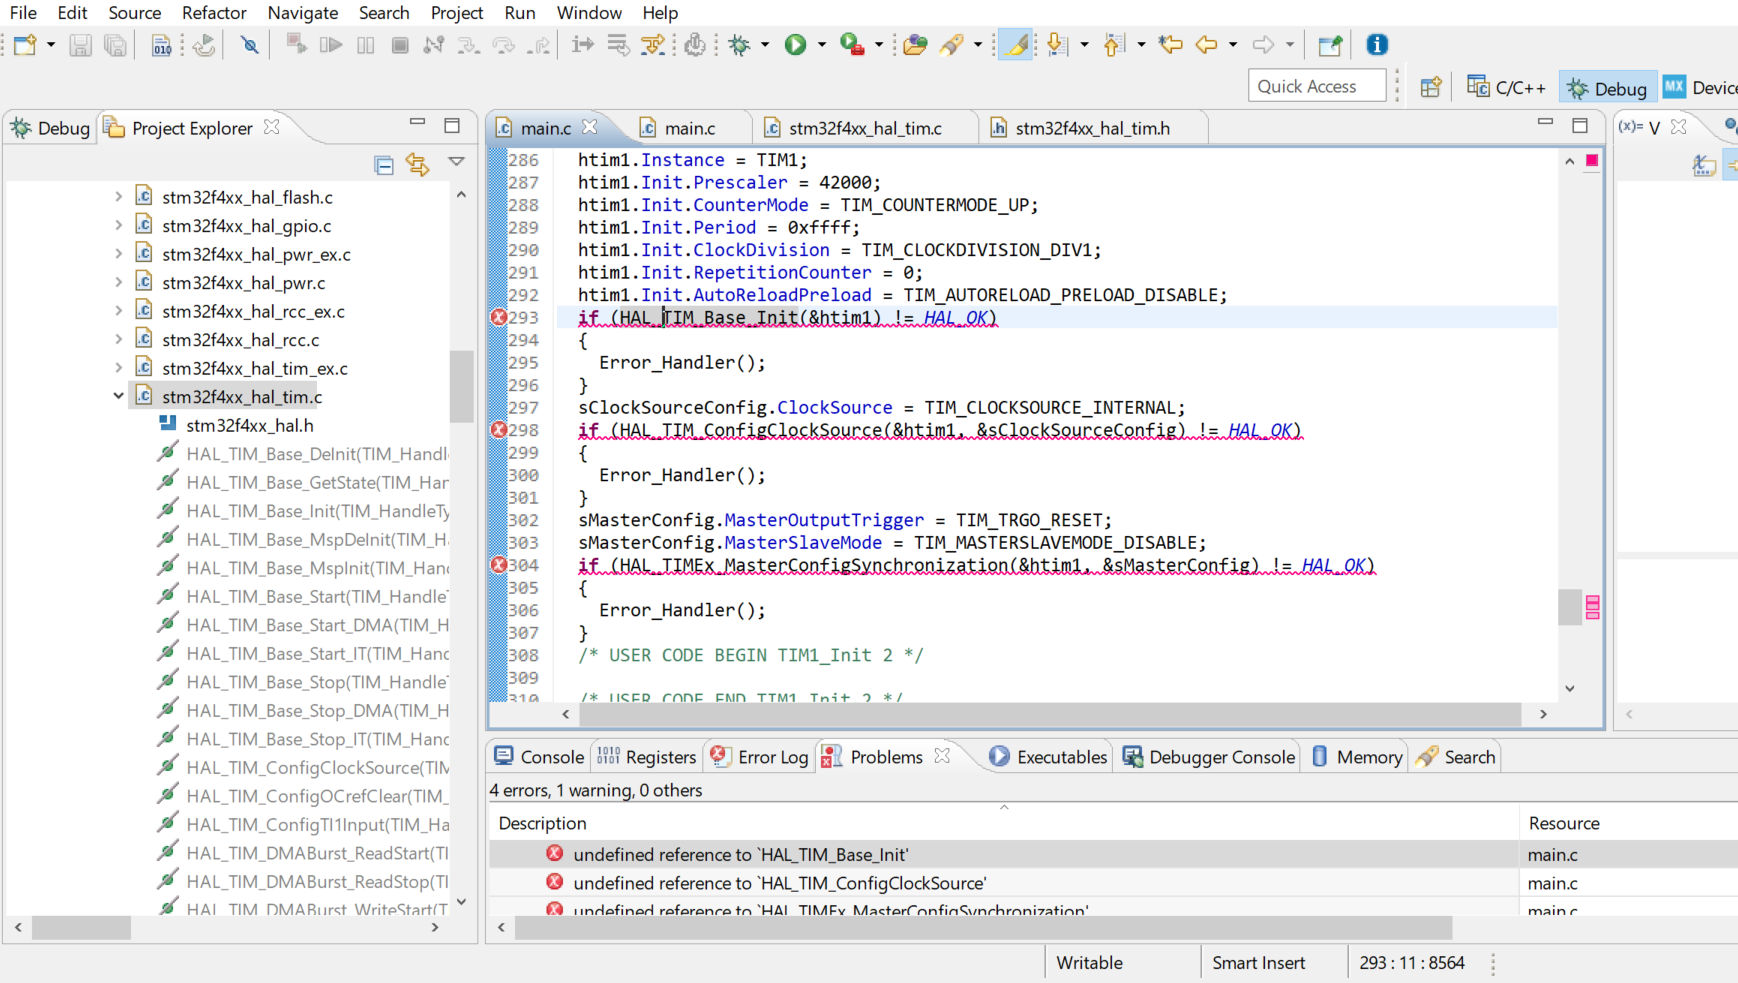Image resolution: width=1738 pixels, height=983 pixels.
Task: Click the error marker on line 304
Action: 498,565
